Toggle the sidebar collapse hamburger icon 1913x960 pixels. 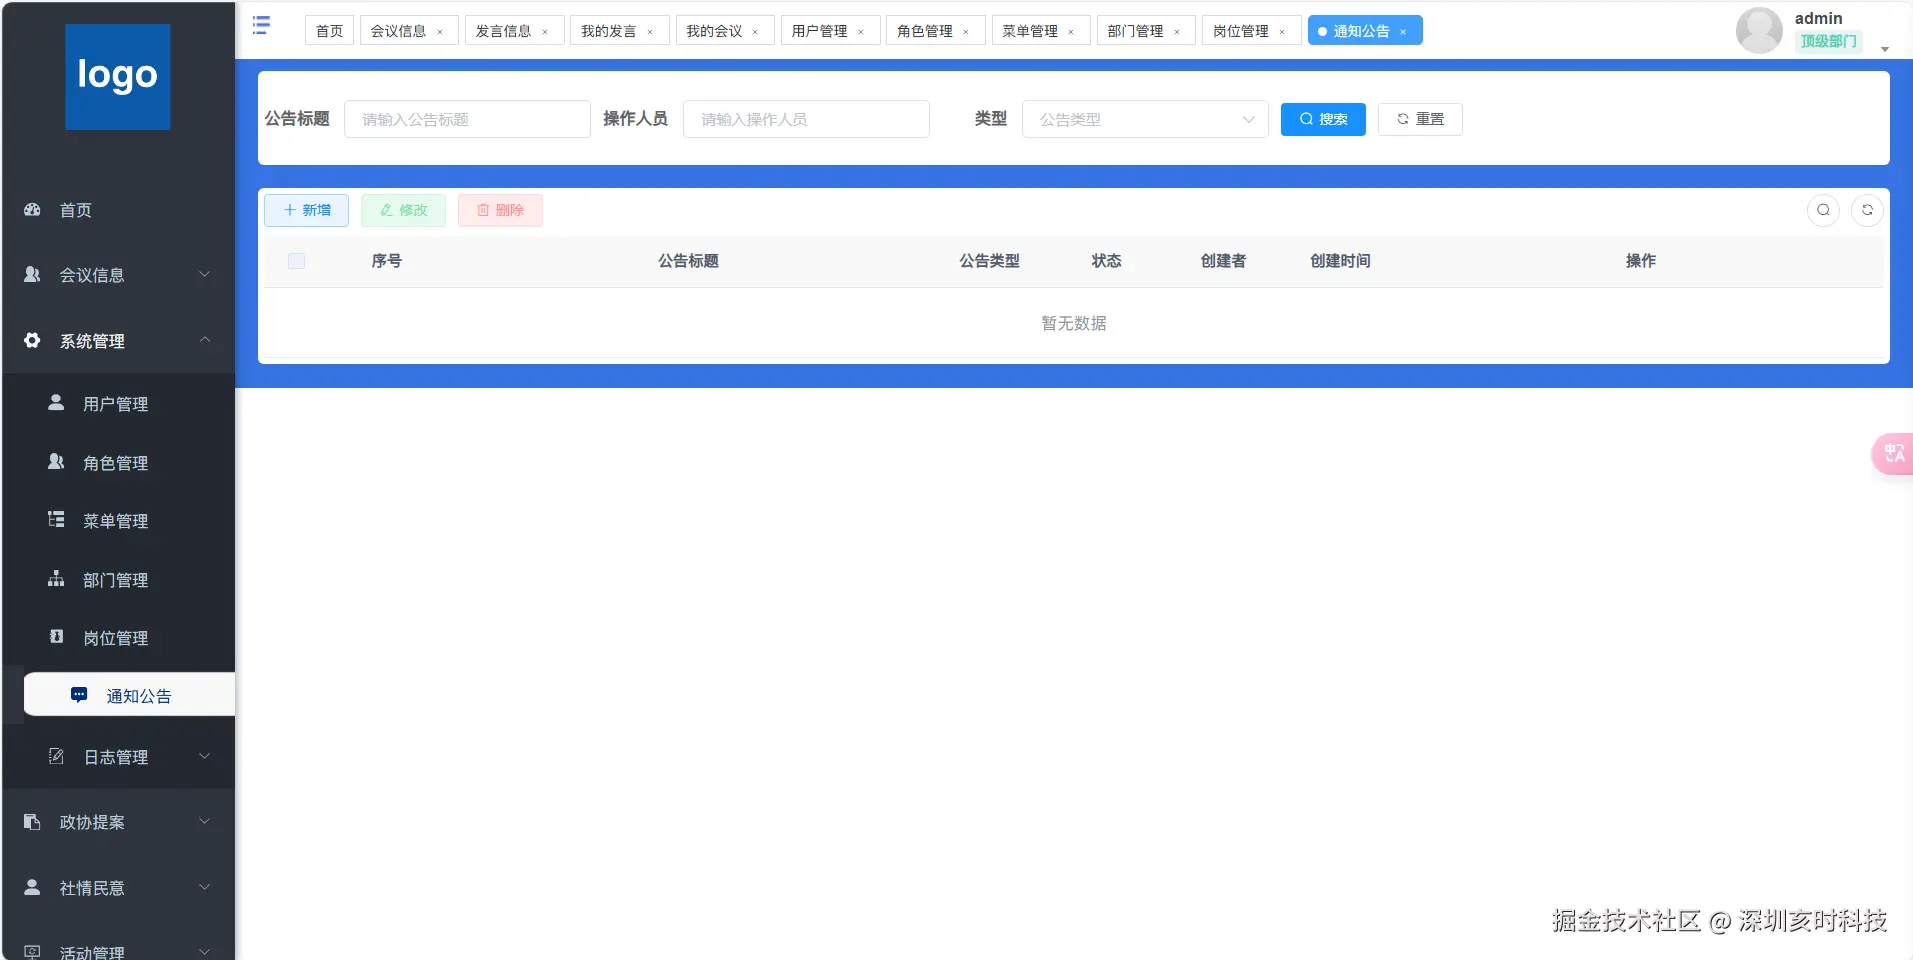261,25
